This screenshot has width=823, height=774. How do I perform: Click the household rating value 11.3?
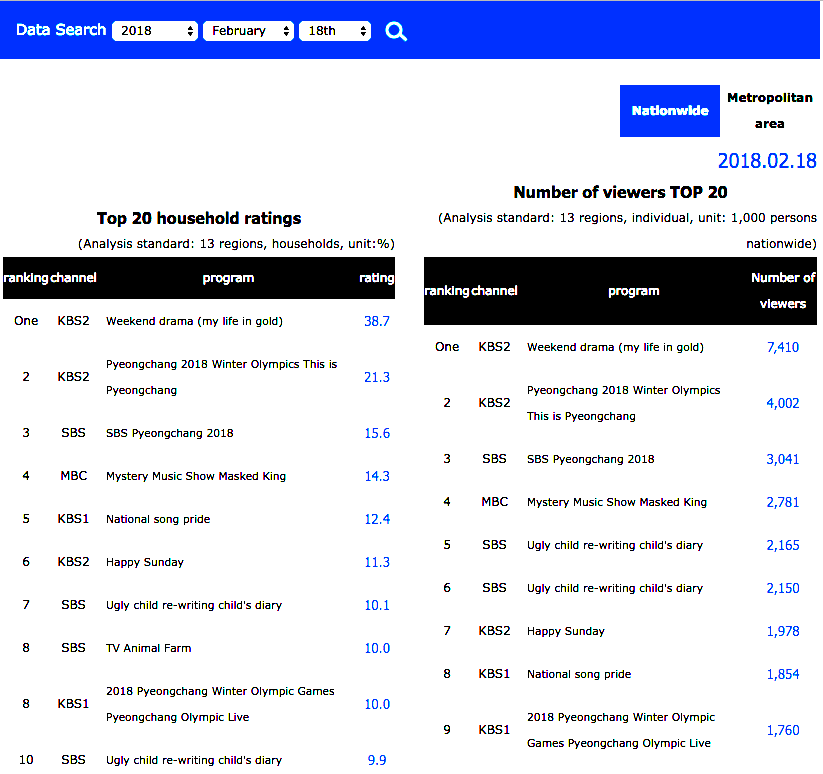[377, 563]
